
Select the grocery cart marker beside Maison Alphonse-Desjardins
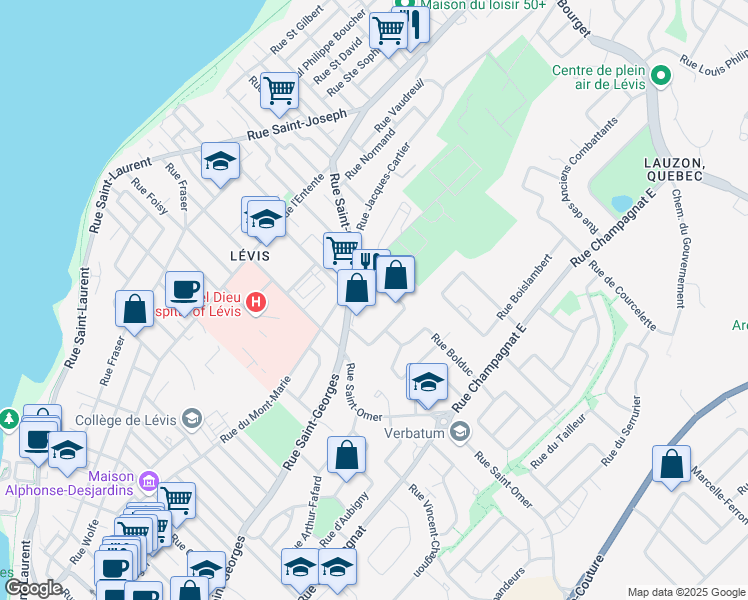point(179,501)
